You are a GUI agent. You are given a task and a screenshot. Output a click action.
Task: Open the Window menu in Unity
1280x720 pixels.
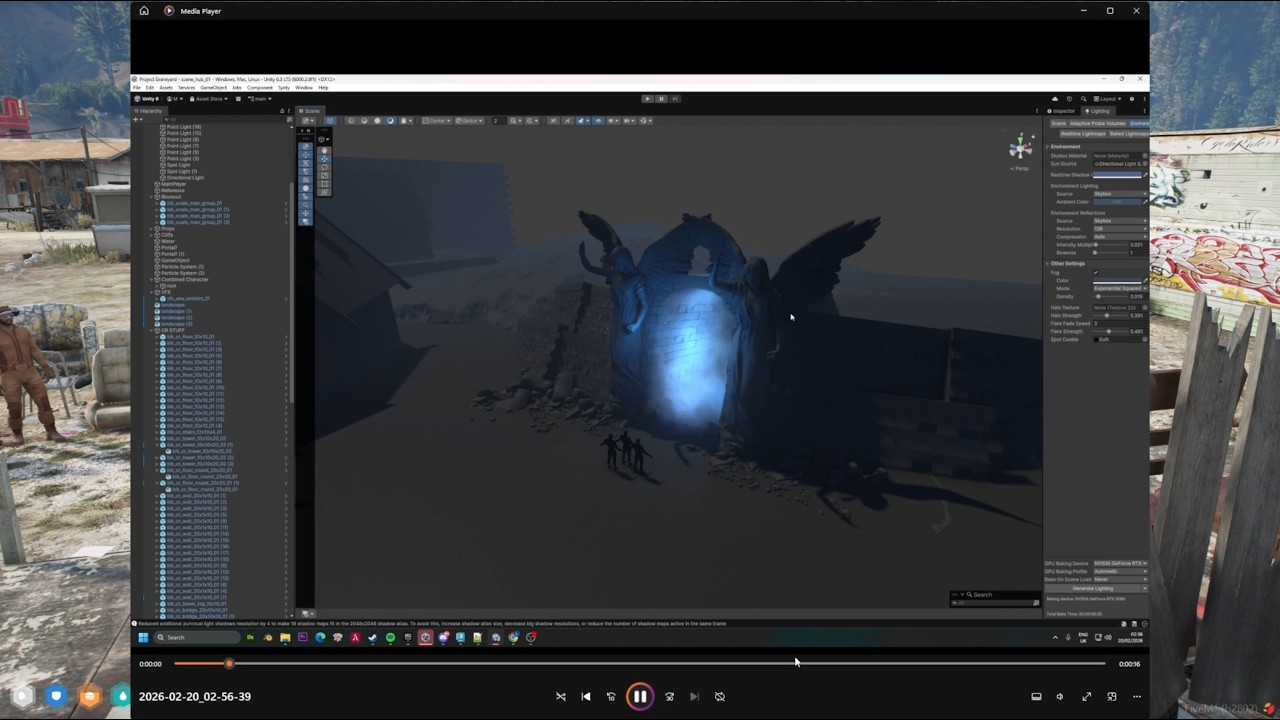304,88
